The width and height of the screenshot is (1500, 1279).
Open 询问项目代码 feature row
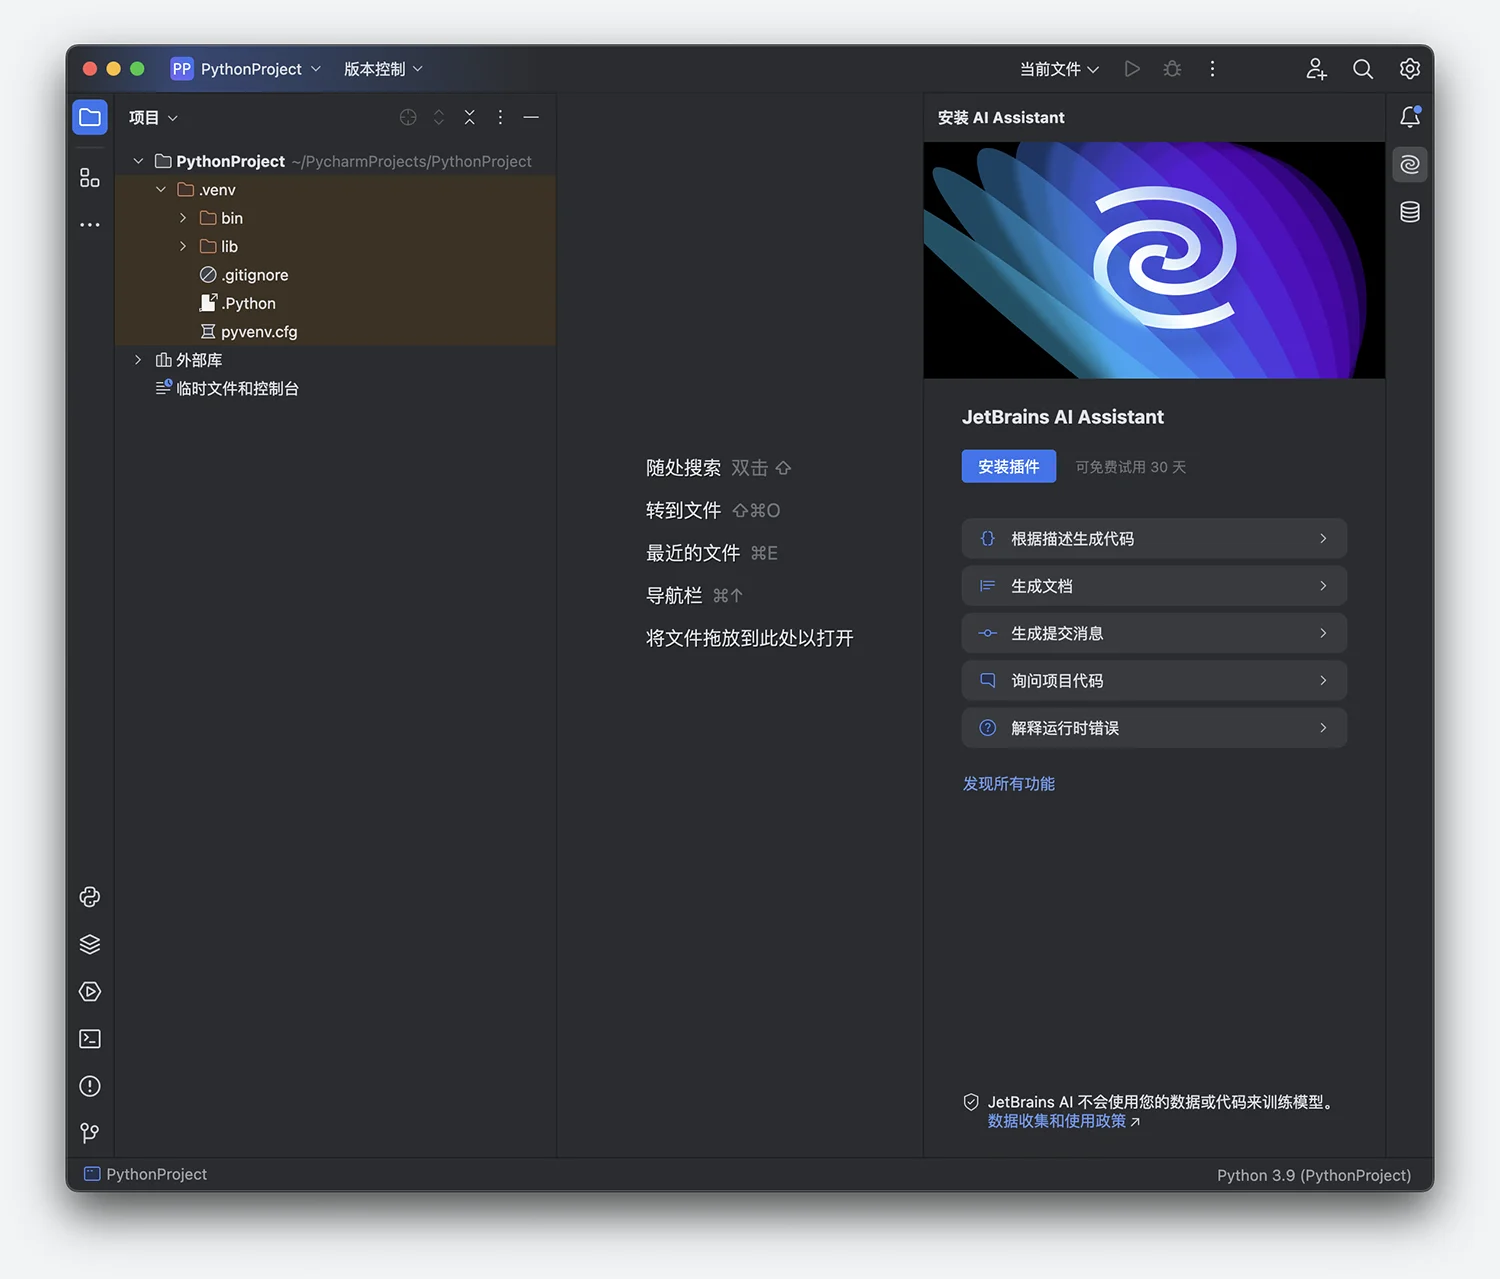(x=1154, y=680)
